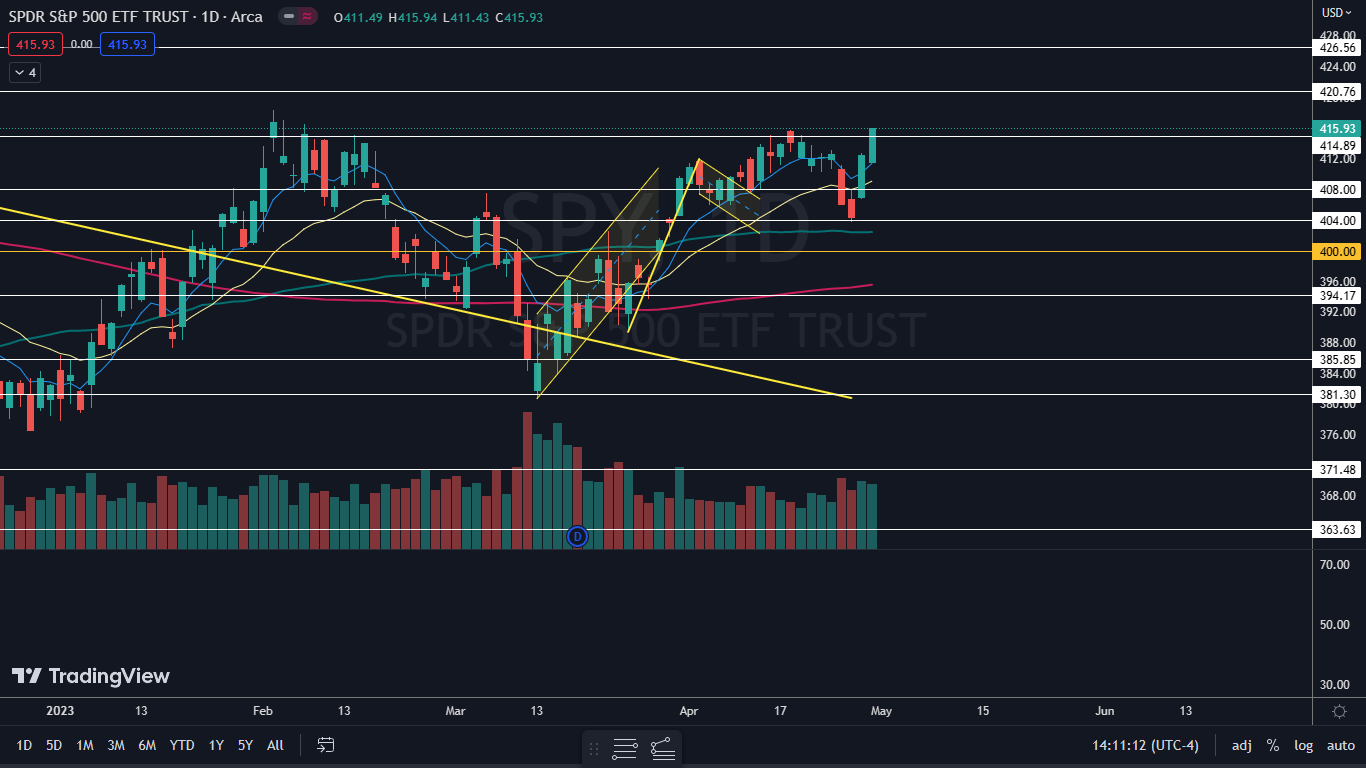Select the 5Y time range

[245, 745]
